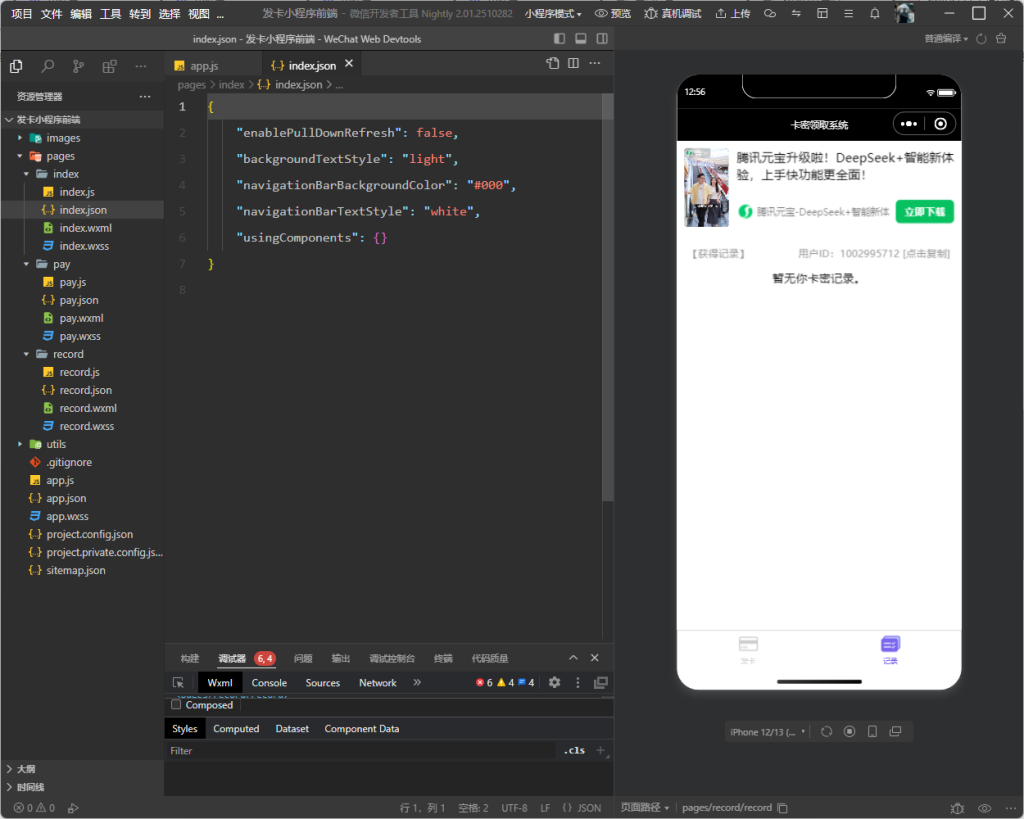Open the source control icon in the sidebar
Screen dimensions: 1024x819
point(78,66)
